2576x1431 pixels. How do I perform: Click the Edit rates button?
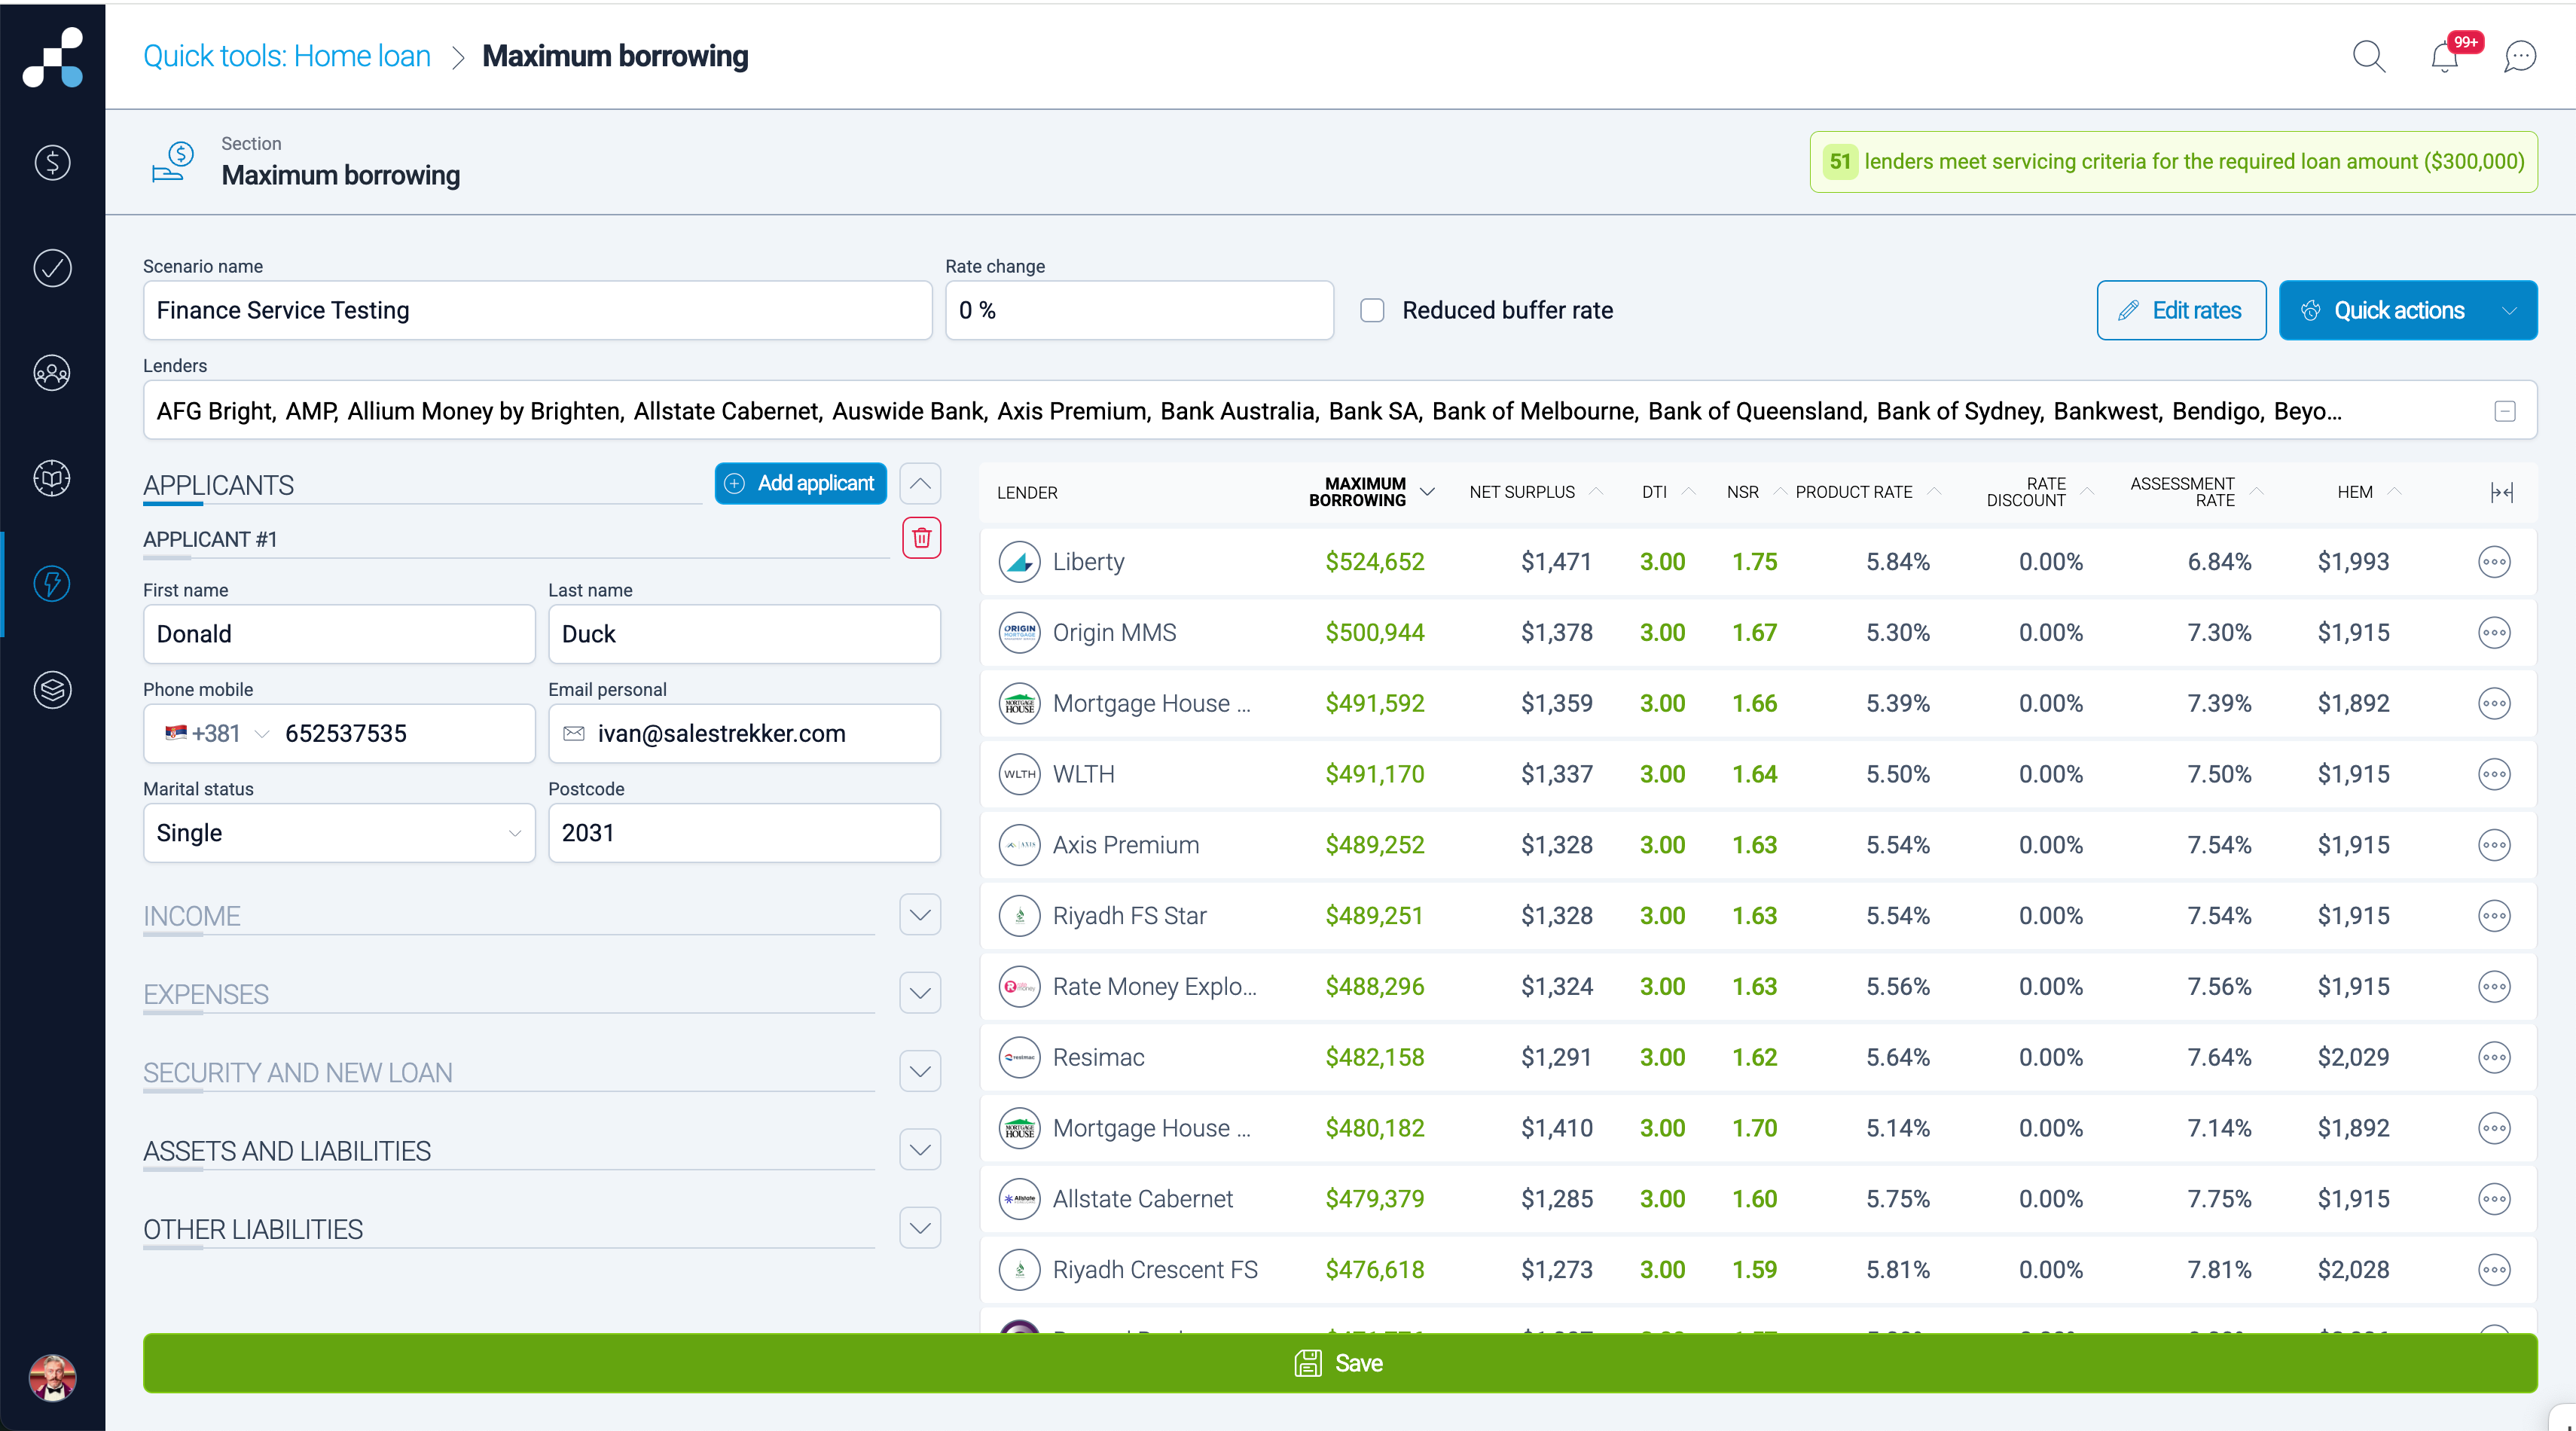(x=2180, y=310)
